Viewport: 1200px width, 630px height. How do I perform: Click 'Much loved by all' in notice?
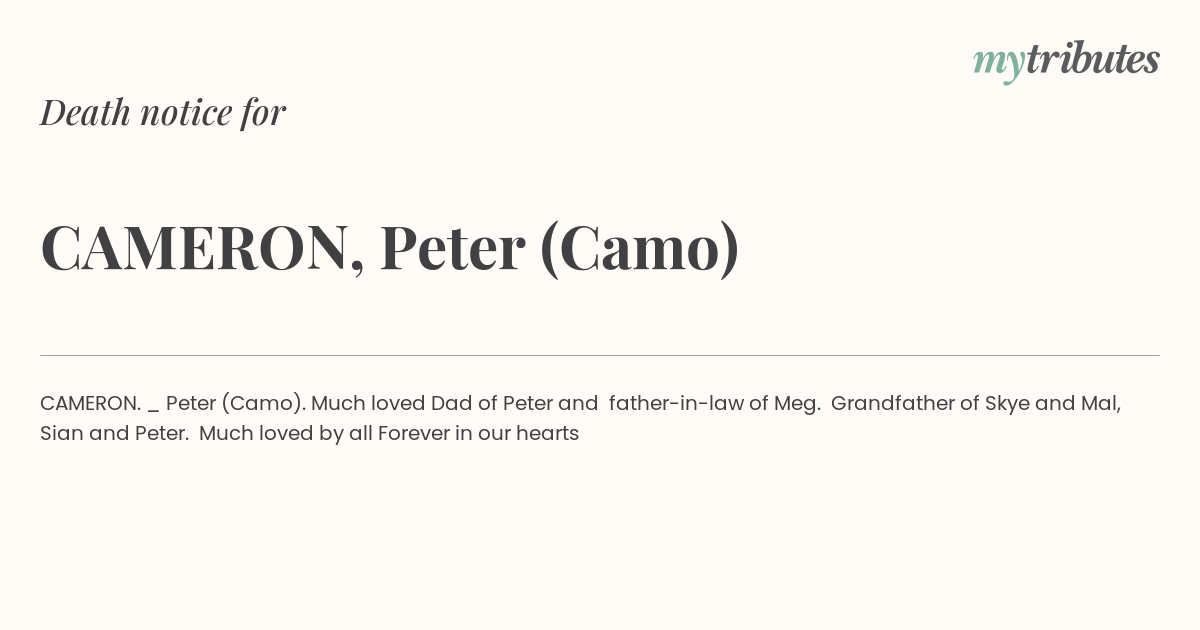coord(286,434)
